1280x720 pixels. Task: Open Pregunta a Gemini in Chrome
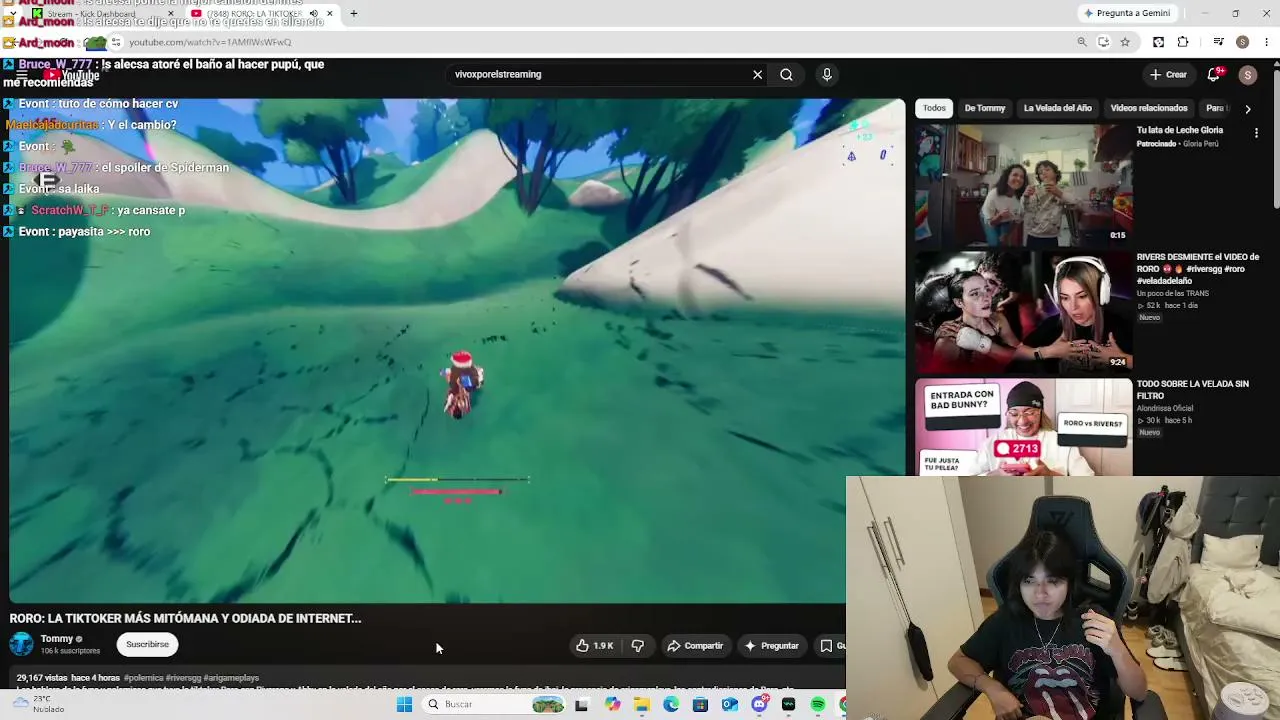click(x=1126, y=13)
